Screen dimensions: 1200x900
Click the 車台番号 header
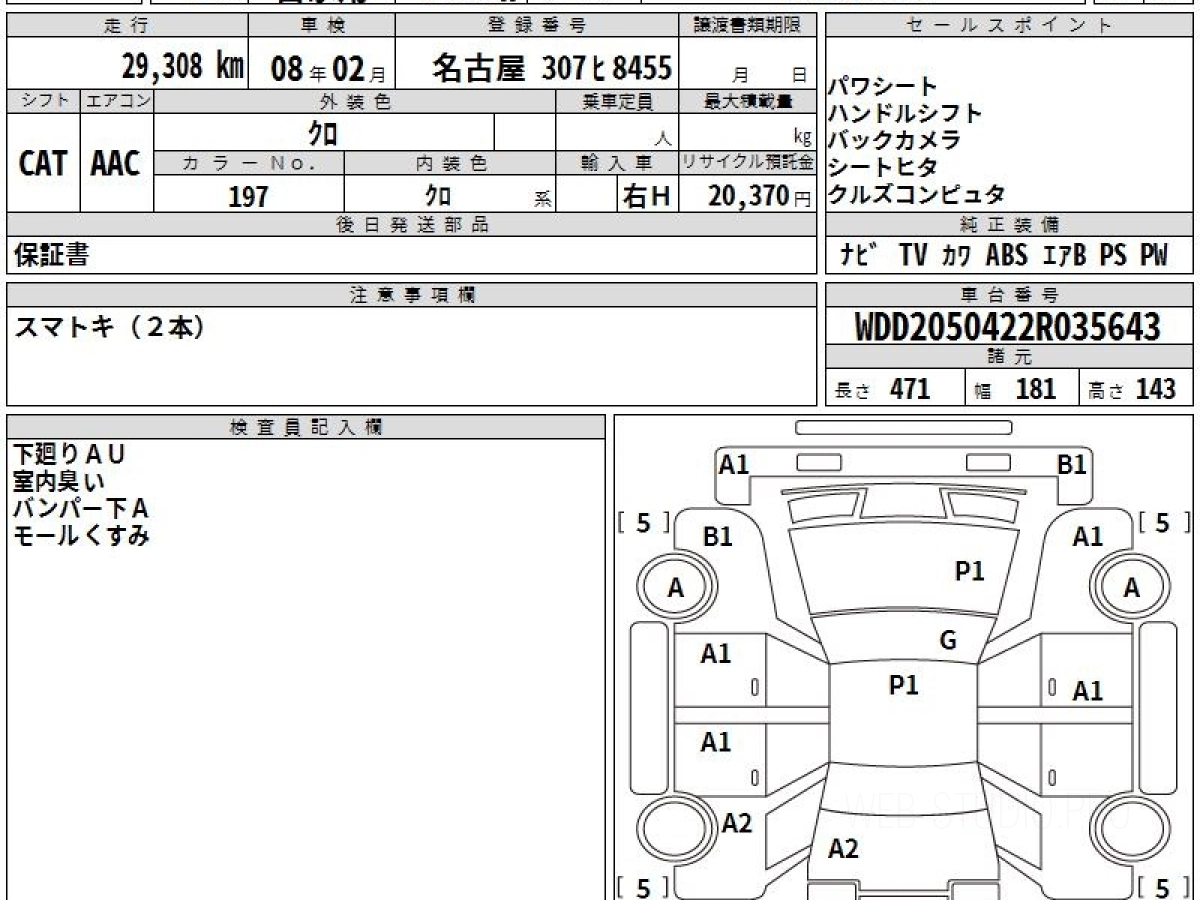(x=1009, y=295)
